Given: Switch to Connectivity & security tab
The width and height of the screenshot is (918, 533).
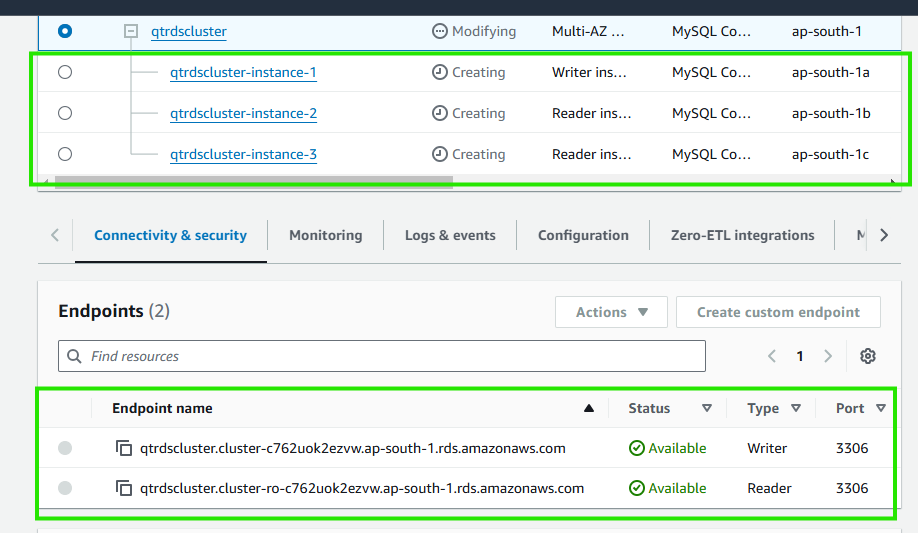Looking at the screenshot, I should point(170,235).
